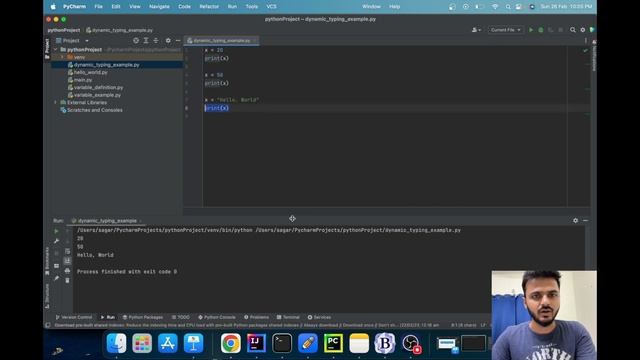Screen dimensions: 640x360
Task: Collapse the pythonProject root folder
Action: coord(56,49)
